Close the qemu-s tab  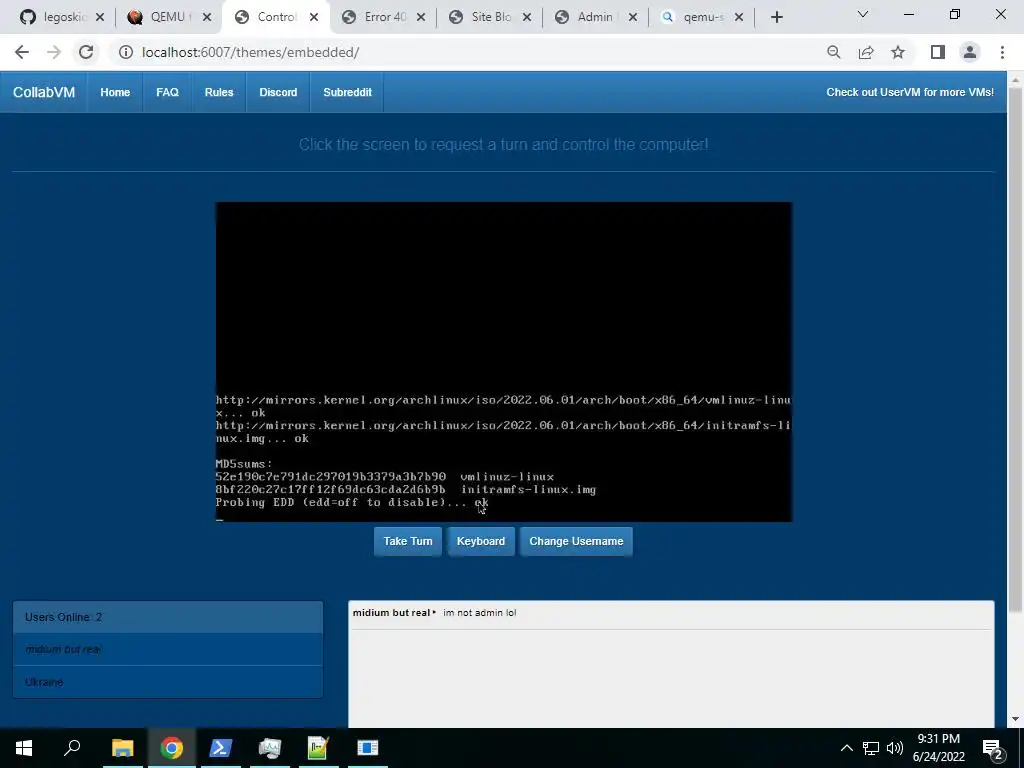[739, 18]
